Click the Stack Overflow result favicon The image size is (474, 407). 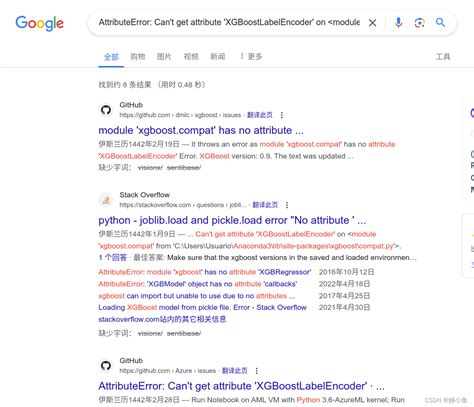(x=106, y=200)
